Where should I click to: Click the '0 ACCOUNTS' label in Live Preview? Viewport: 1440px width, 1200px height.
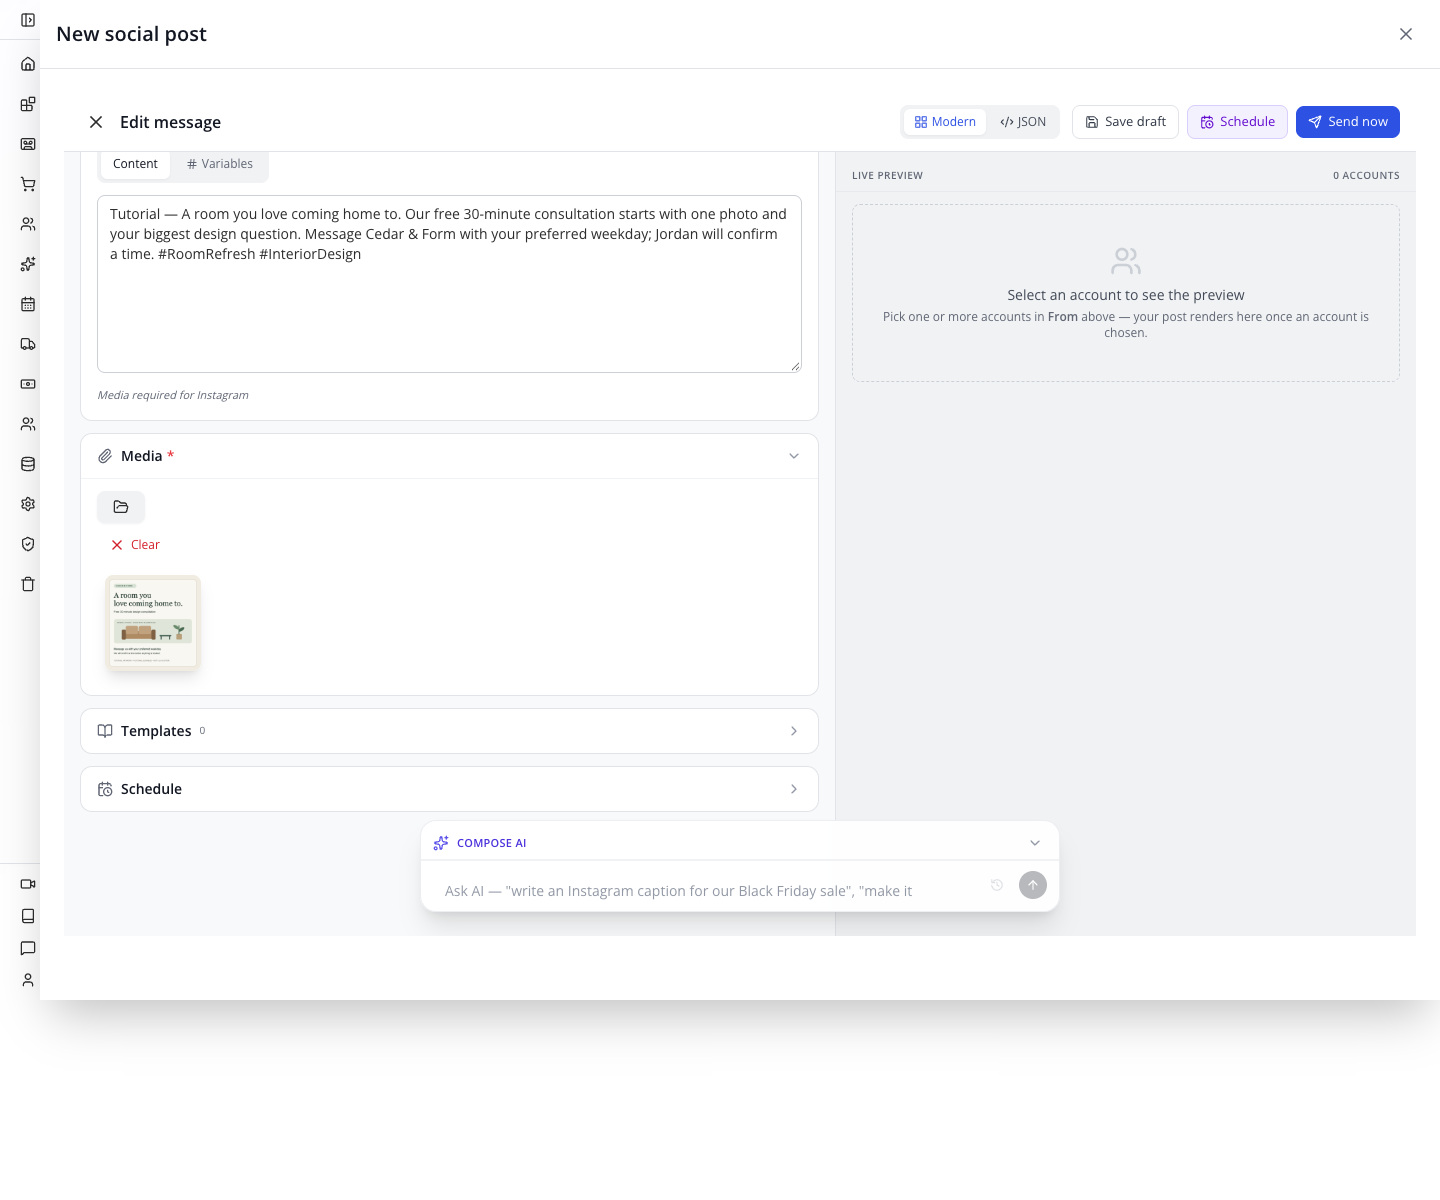pos(1366,176)
